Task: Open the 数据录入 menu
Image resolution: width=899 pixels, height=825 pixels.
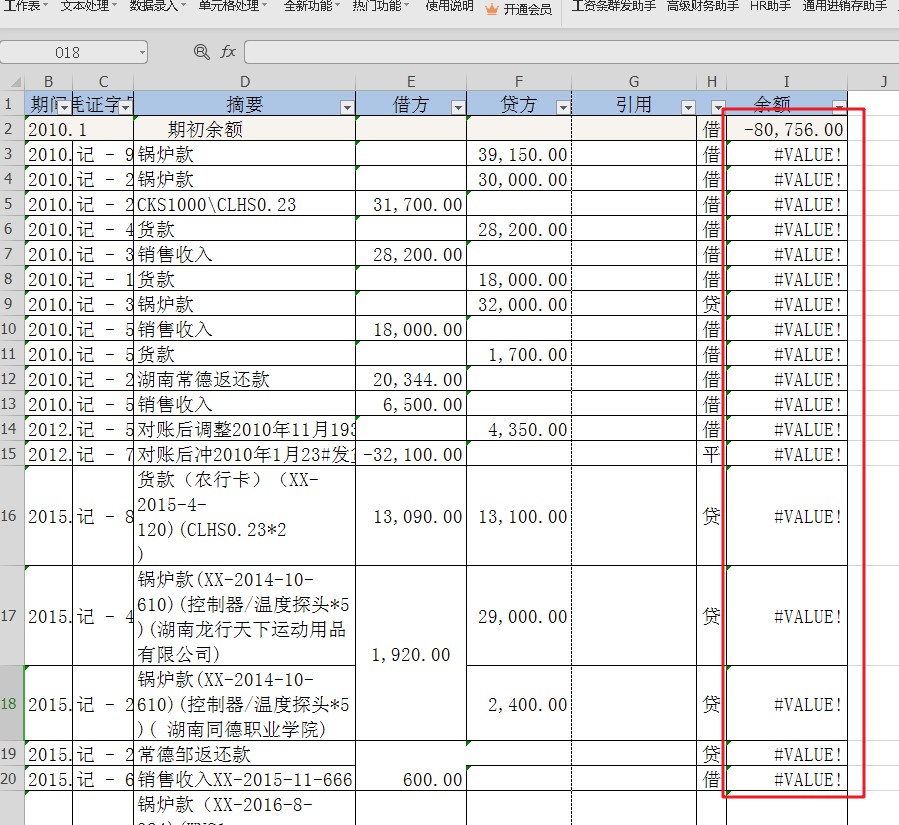Action: (155, 8)
